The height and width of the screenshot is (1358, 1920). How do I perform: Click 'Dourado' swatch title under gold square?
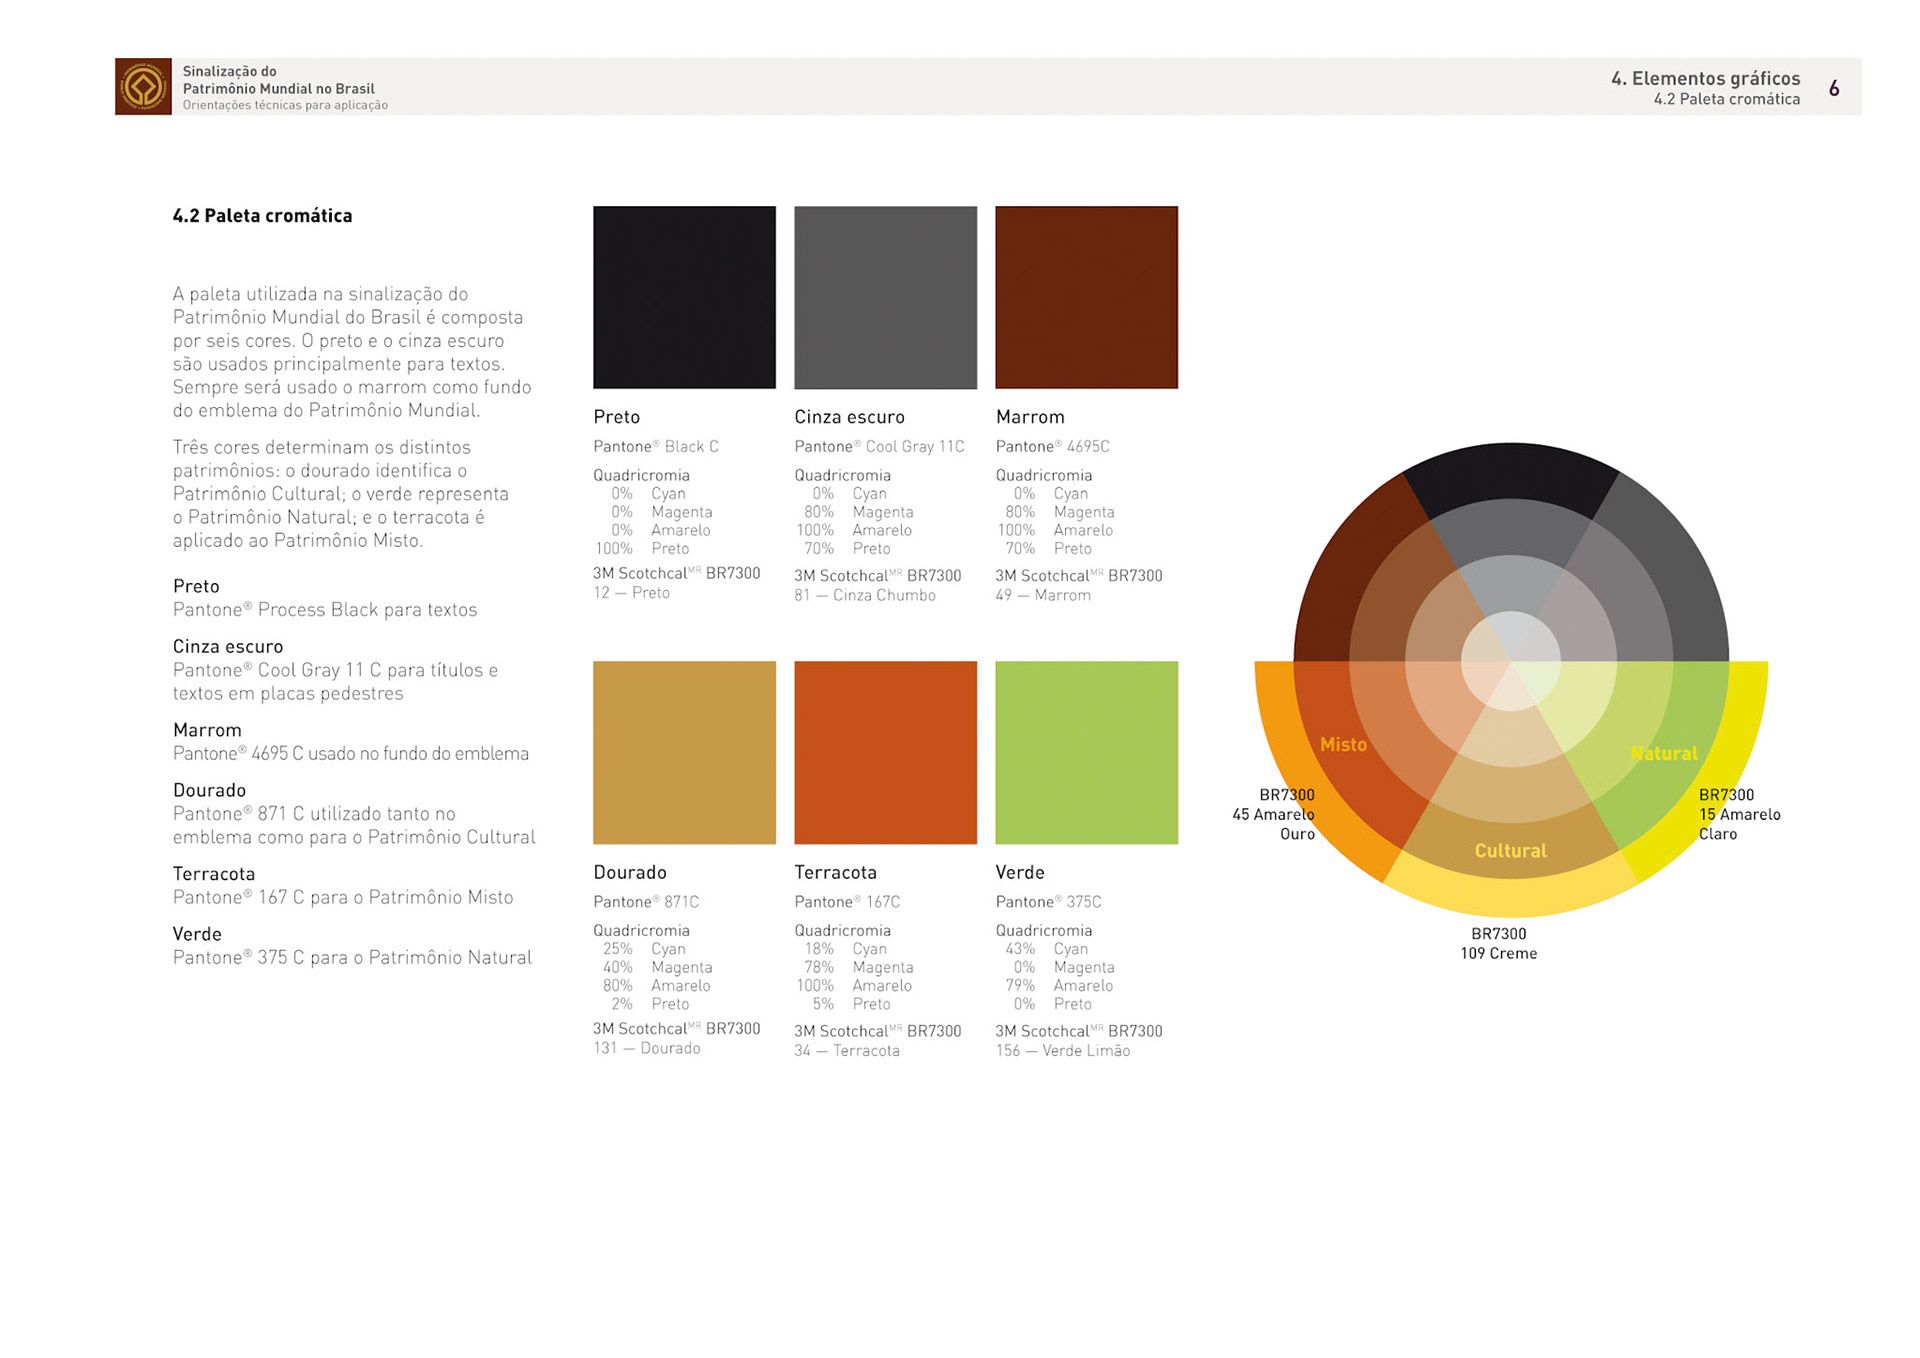point(629,872)
